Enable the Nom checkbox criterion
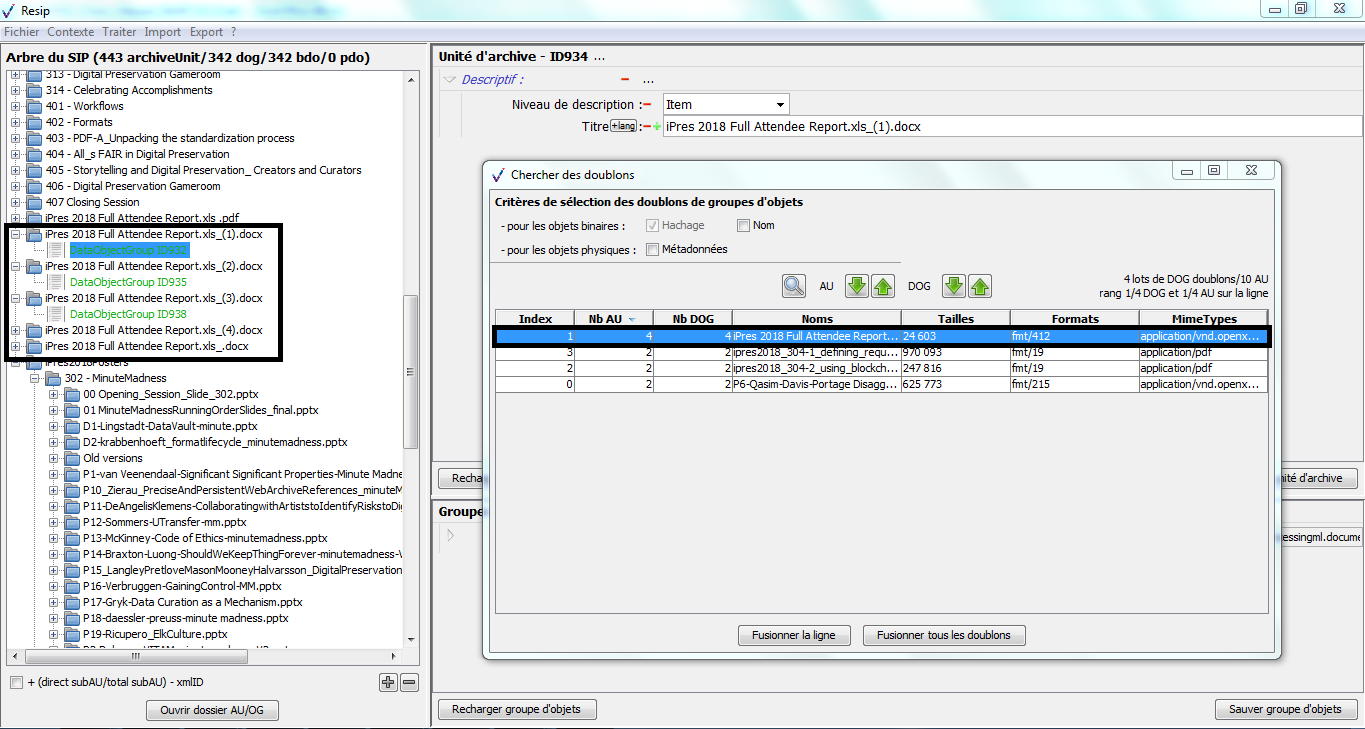The image size is (1365, 729). [743, 225]
